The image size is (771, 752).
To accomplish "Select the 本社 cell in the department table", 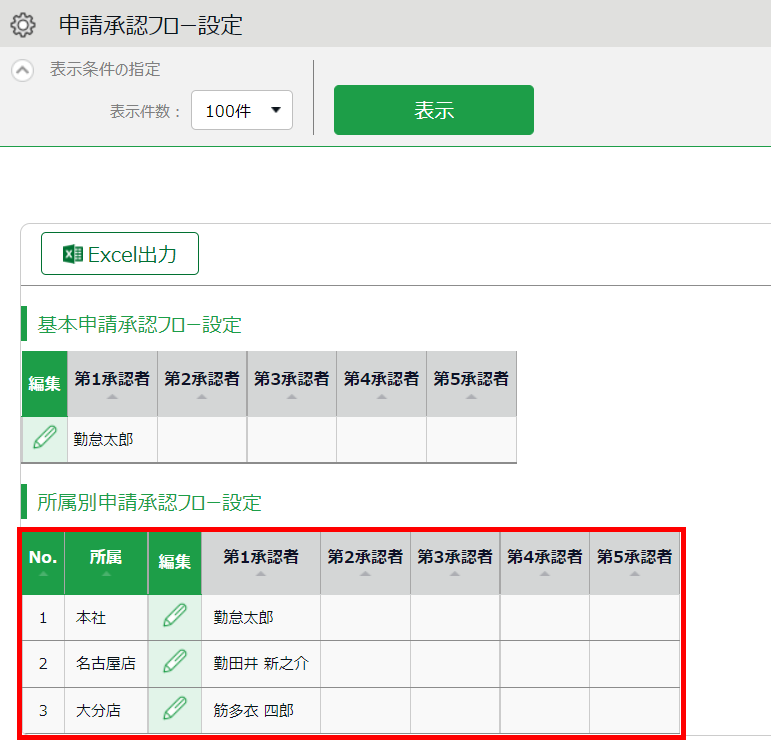I will 106,617.
